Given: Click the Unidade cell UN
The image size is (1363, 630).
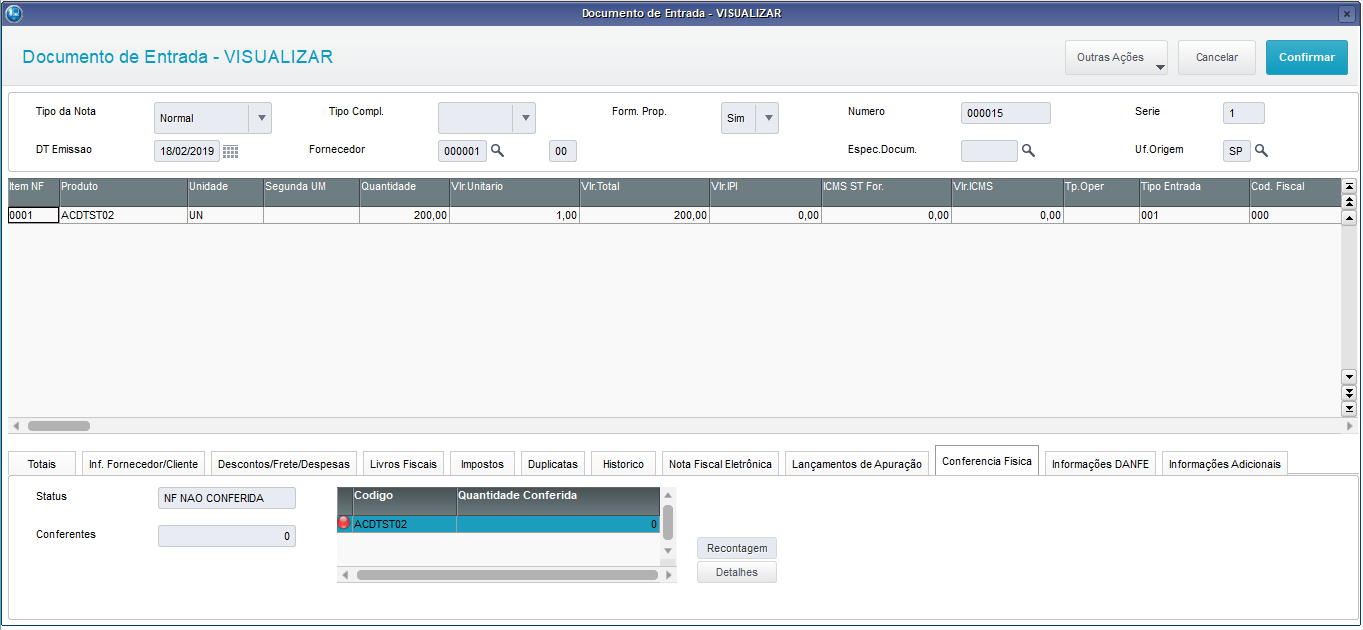Looking at the screenshot, I should 225,215.
